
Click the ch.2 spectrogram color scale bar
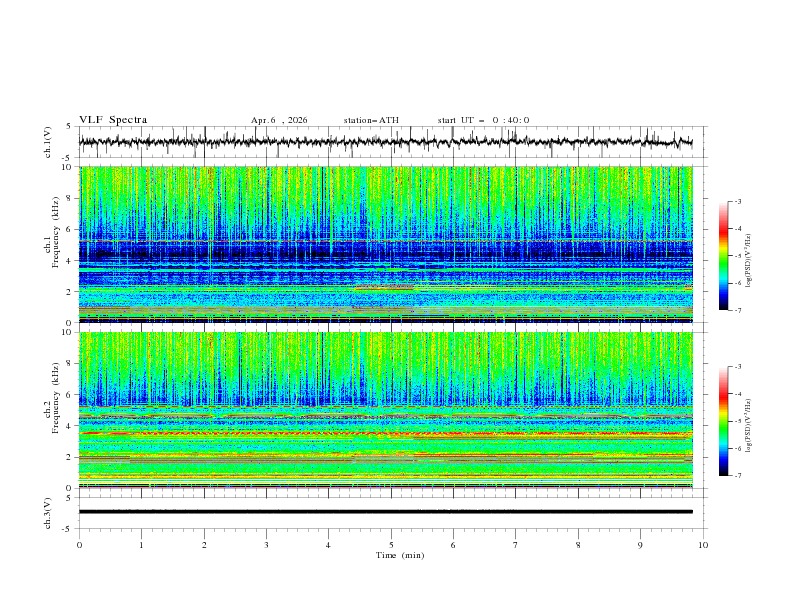(723, 421)
